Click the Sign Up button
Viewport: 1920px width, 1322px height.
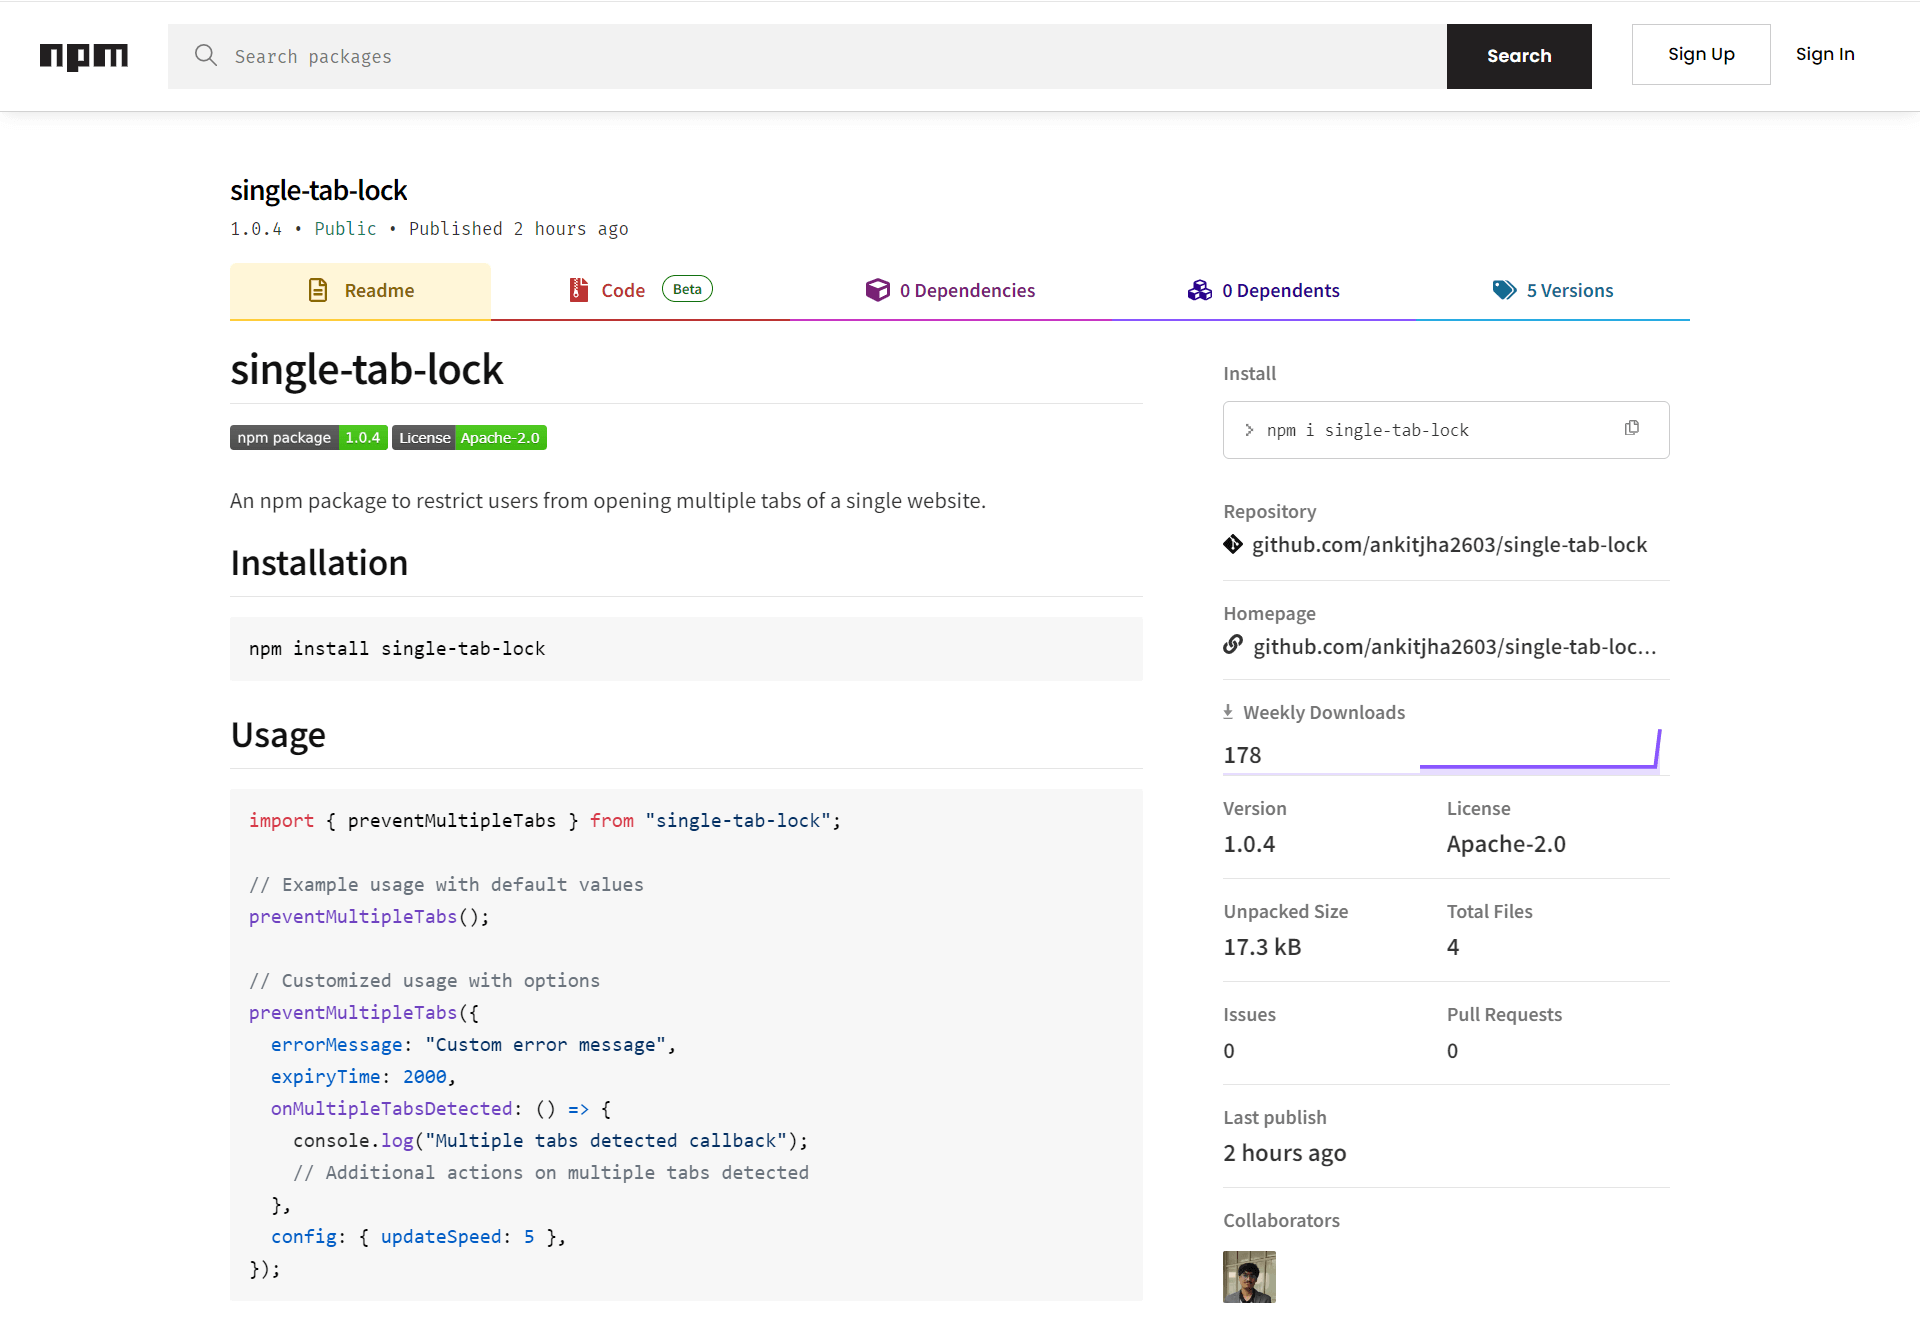click(x=1701, y=54)
